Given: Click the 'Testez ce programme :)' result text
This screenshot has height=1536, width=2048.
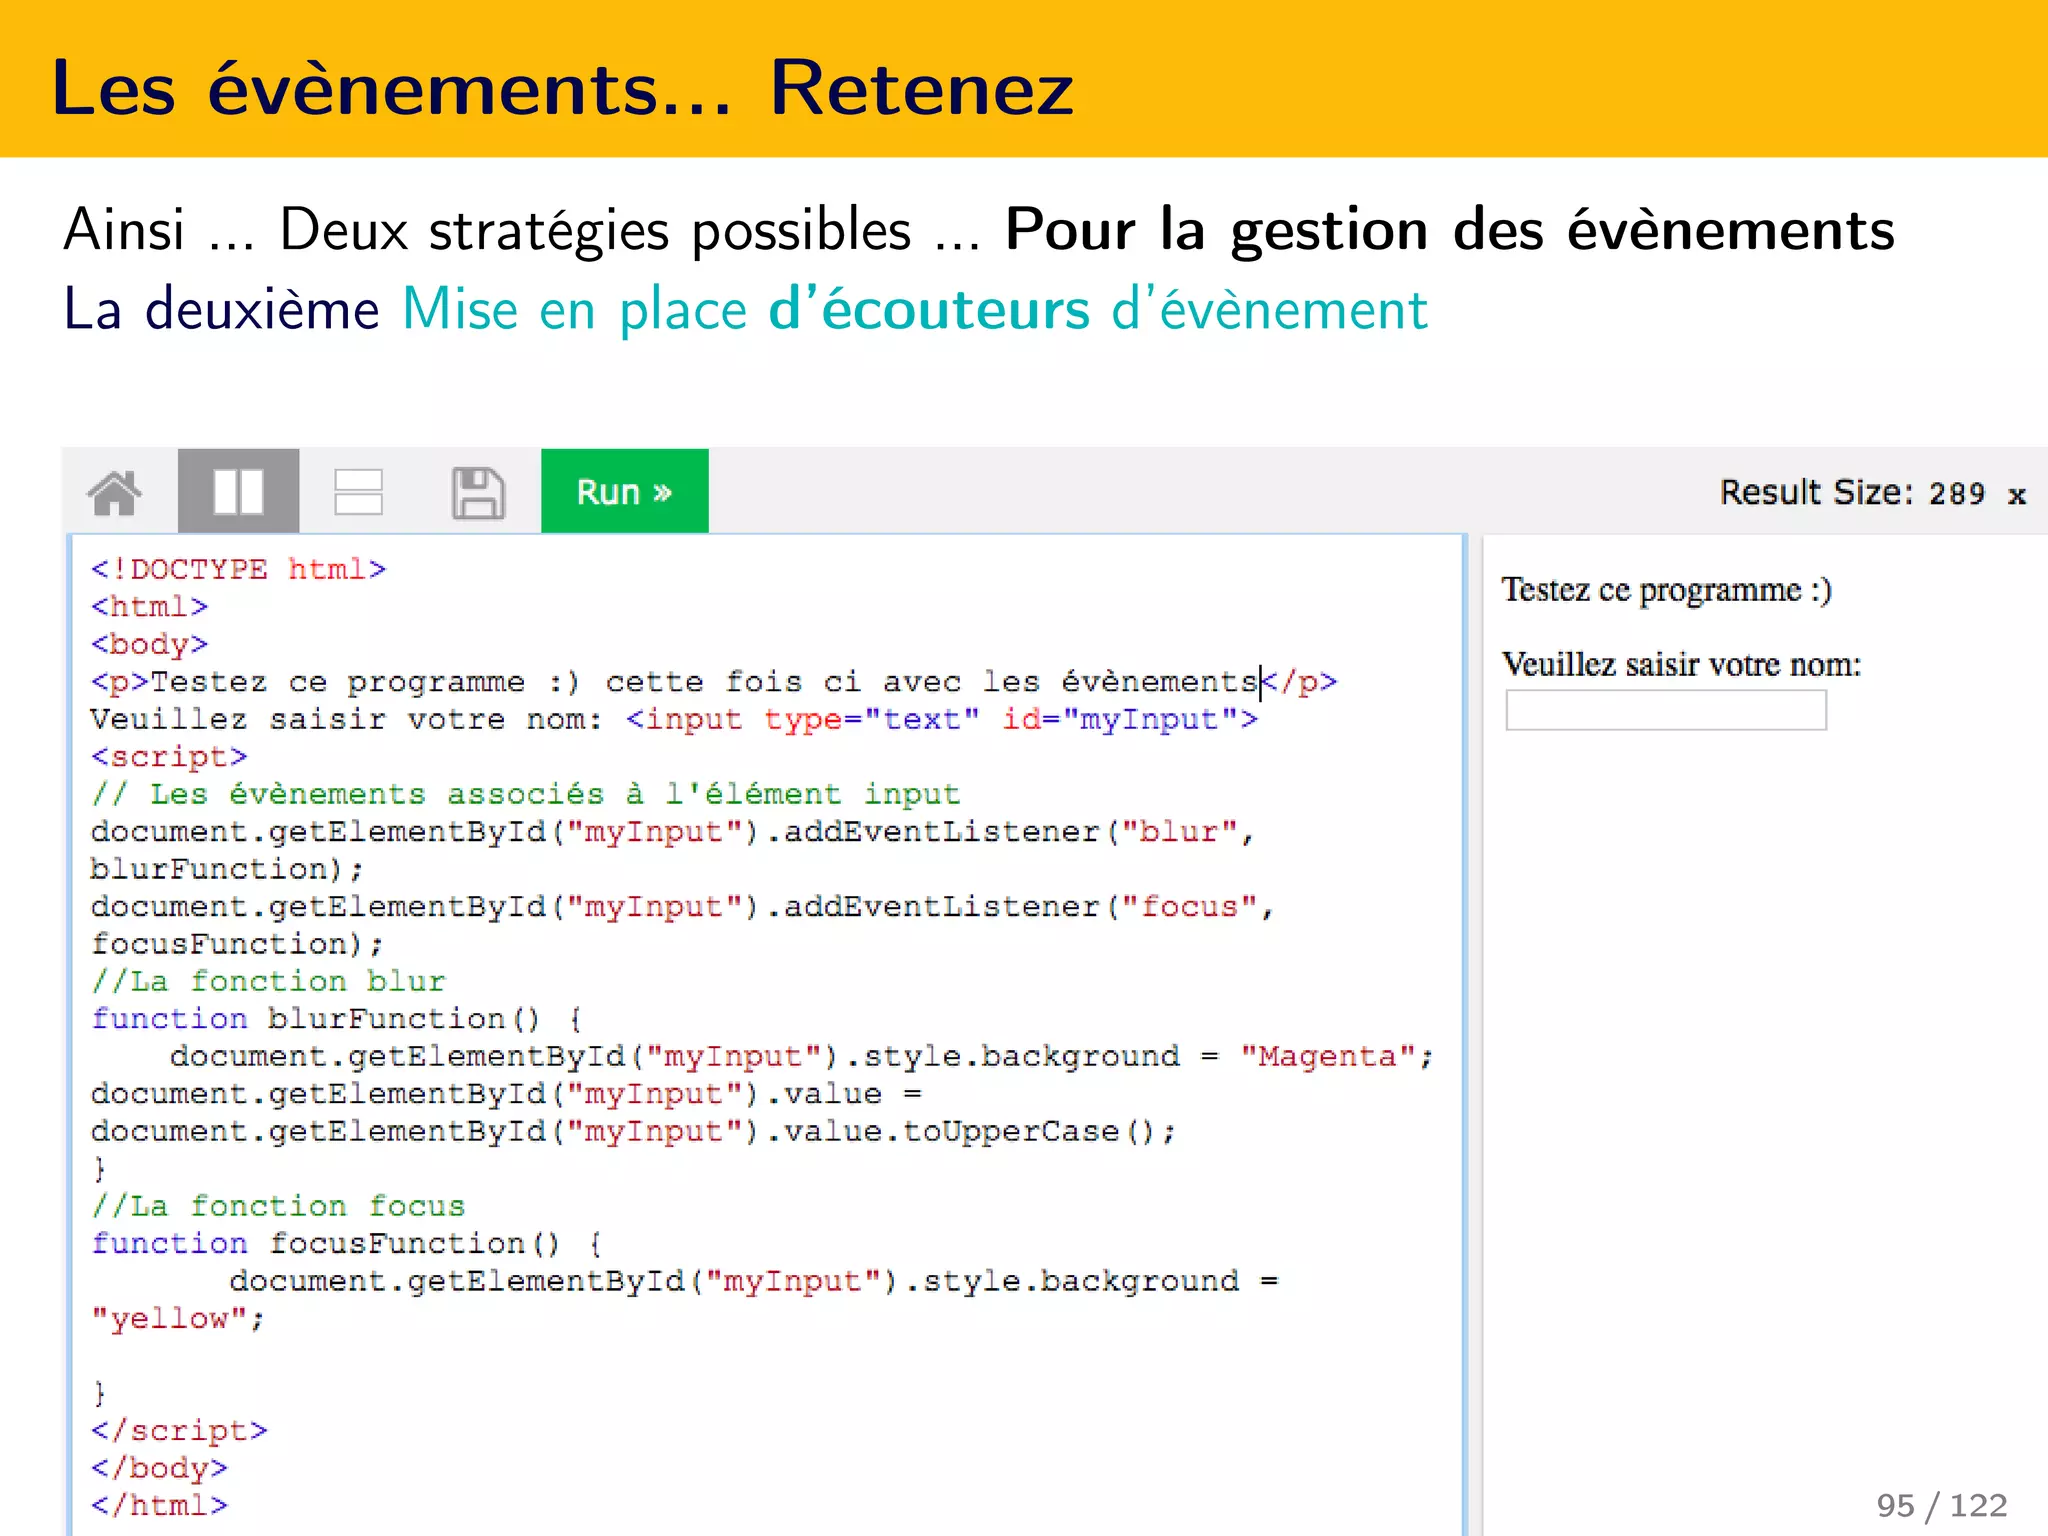Looking at the screenshot, I should tap(1666, 590).
